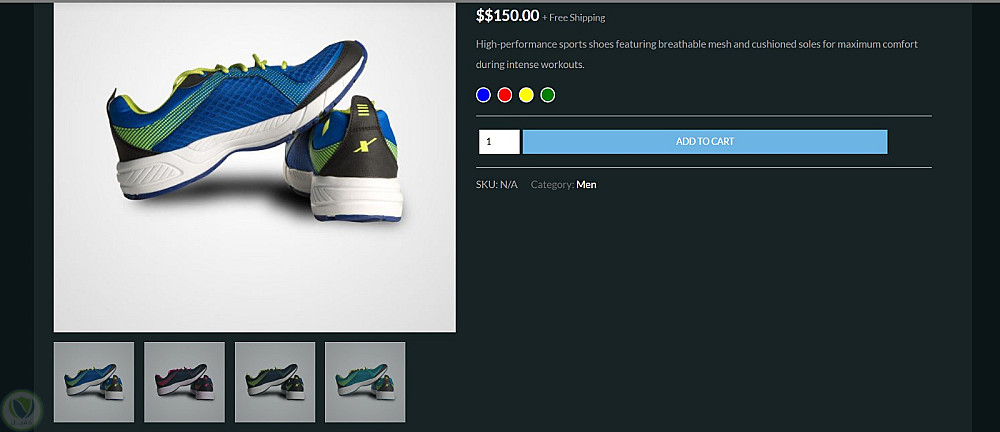The width and height of the screenshot is (1000, 432).
Task: Click the green shield badge icon
Action: pos(22,409)
